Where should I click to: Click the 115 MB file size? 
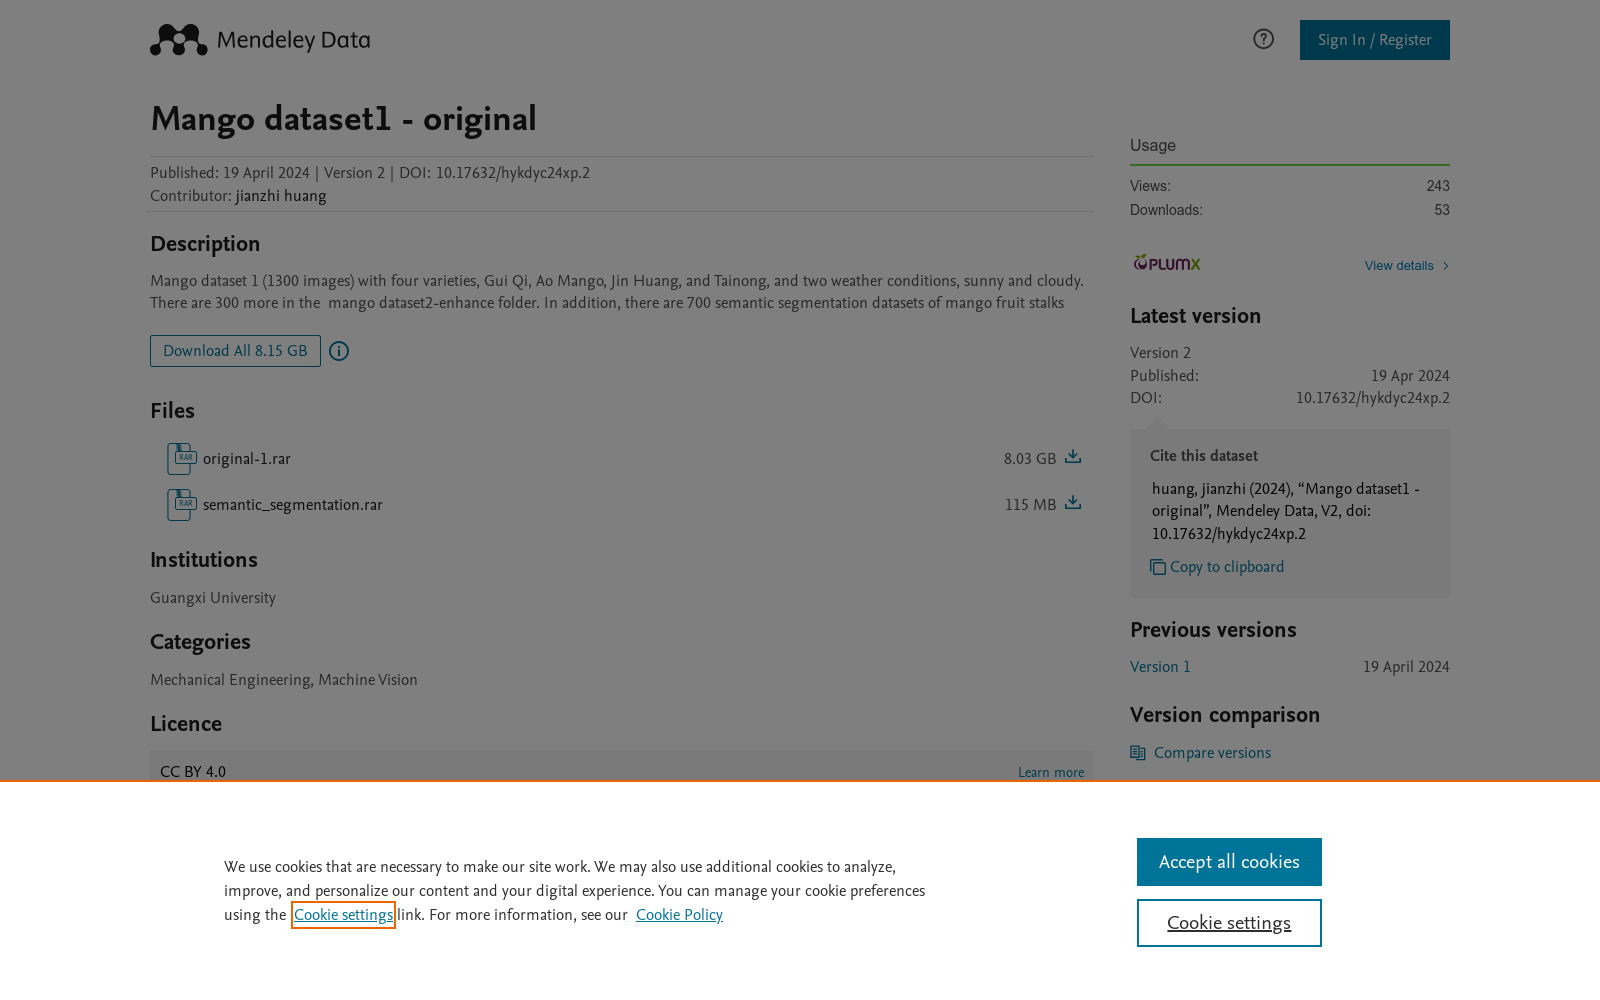tap(1030, 505)
